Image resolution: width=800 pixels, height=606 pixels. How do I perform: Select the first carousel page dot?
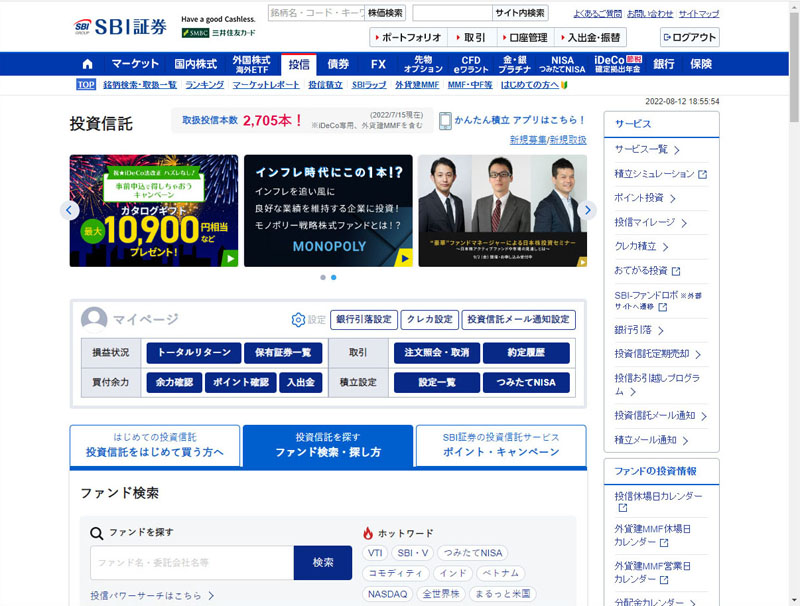[322, 277]
